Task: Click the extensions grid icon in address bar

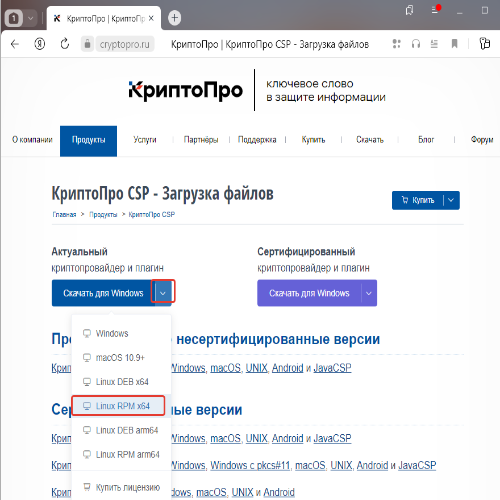Action: (x=396, y=44)
